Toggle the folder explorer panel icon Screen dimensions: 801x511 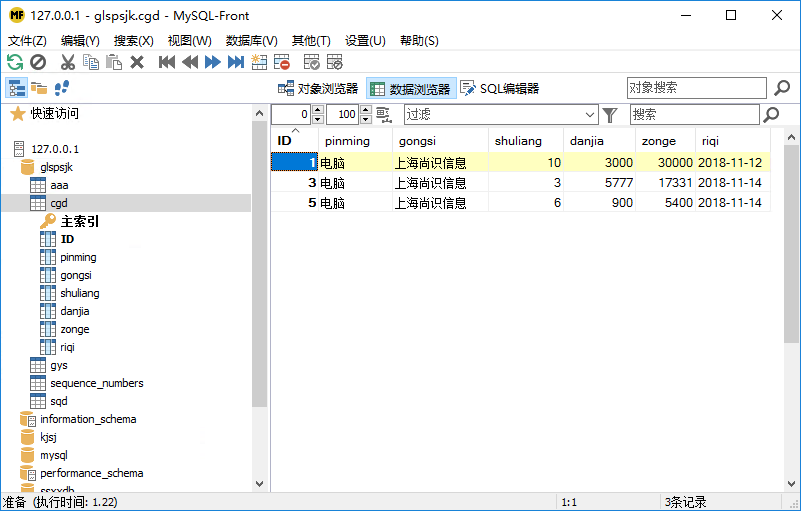coord(39,88)
